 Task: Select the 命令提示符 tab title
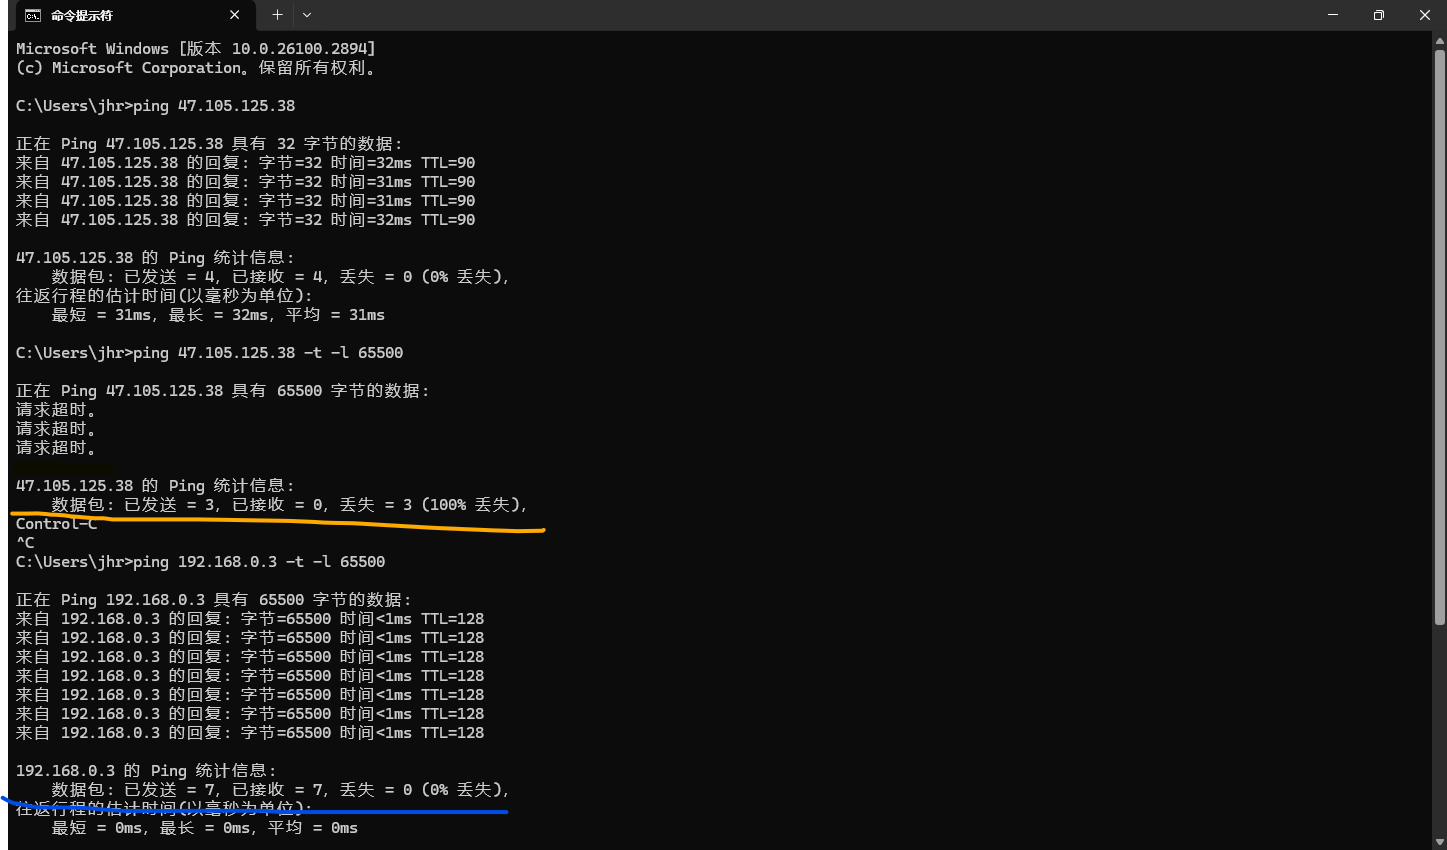click(82, 15)
